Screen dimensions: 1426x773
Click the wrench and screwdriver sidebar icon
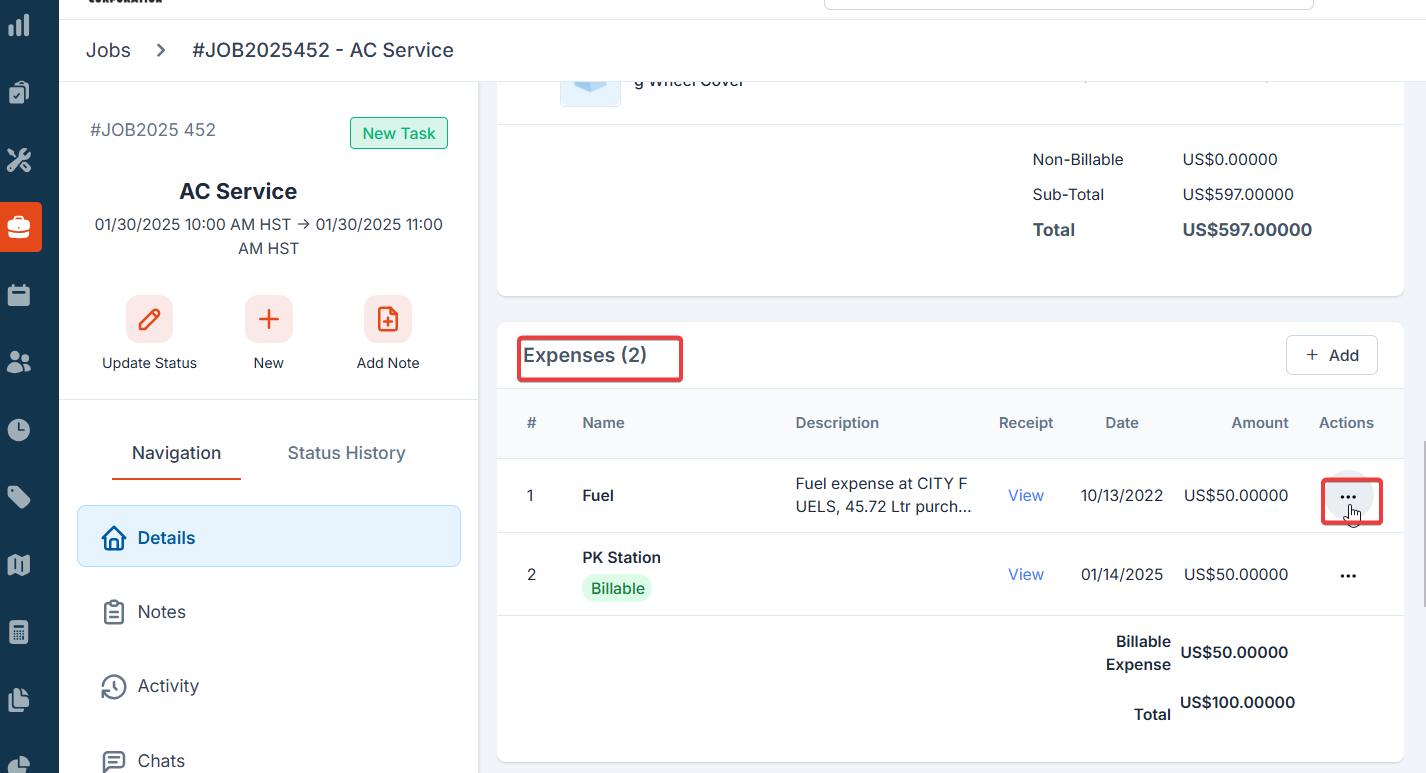point(19,160)
